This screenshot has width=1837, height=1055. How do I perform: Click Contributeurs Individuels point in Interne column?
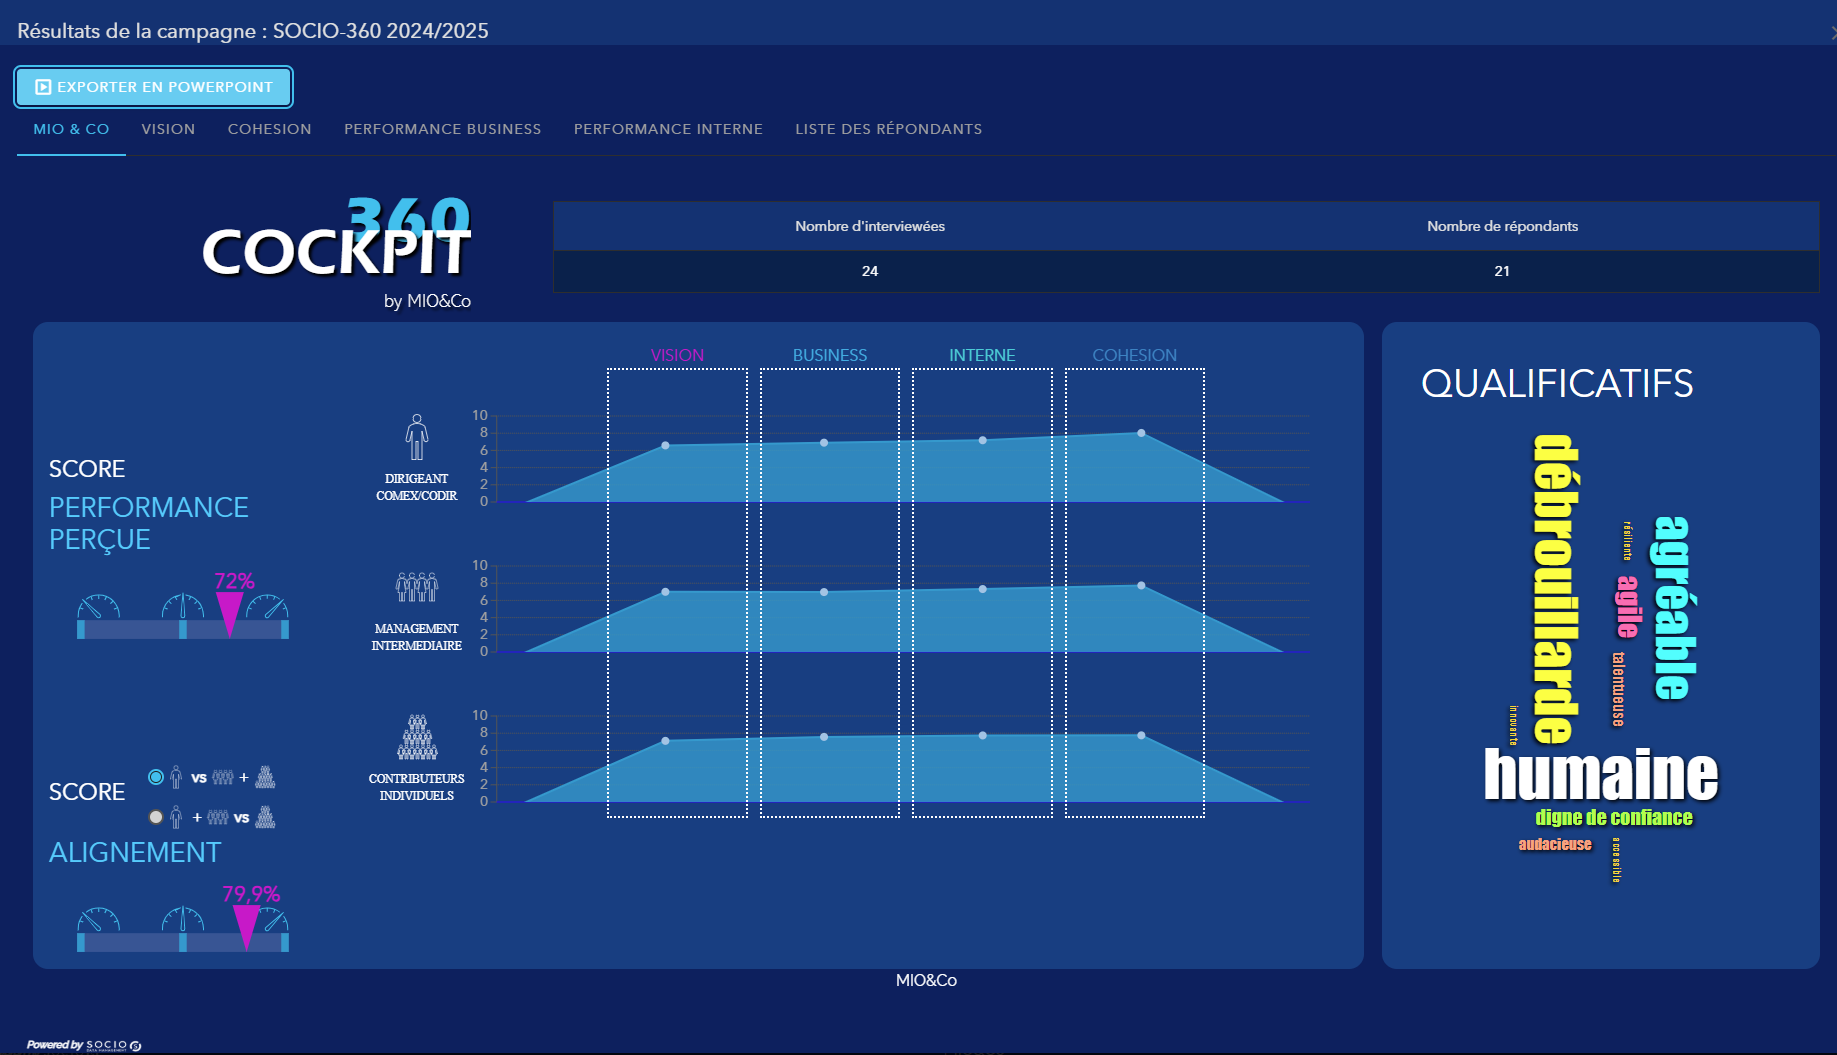coord(983,735)
